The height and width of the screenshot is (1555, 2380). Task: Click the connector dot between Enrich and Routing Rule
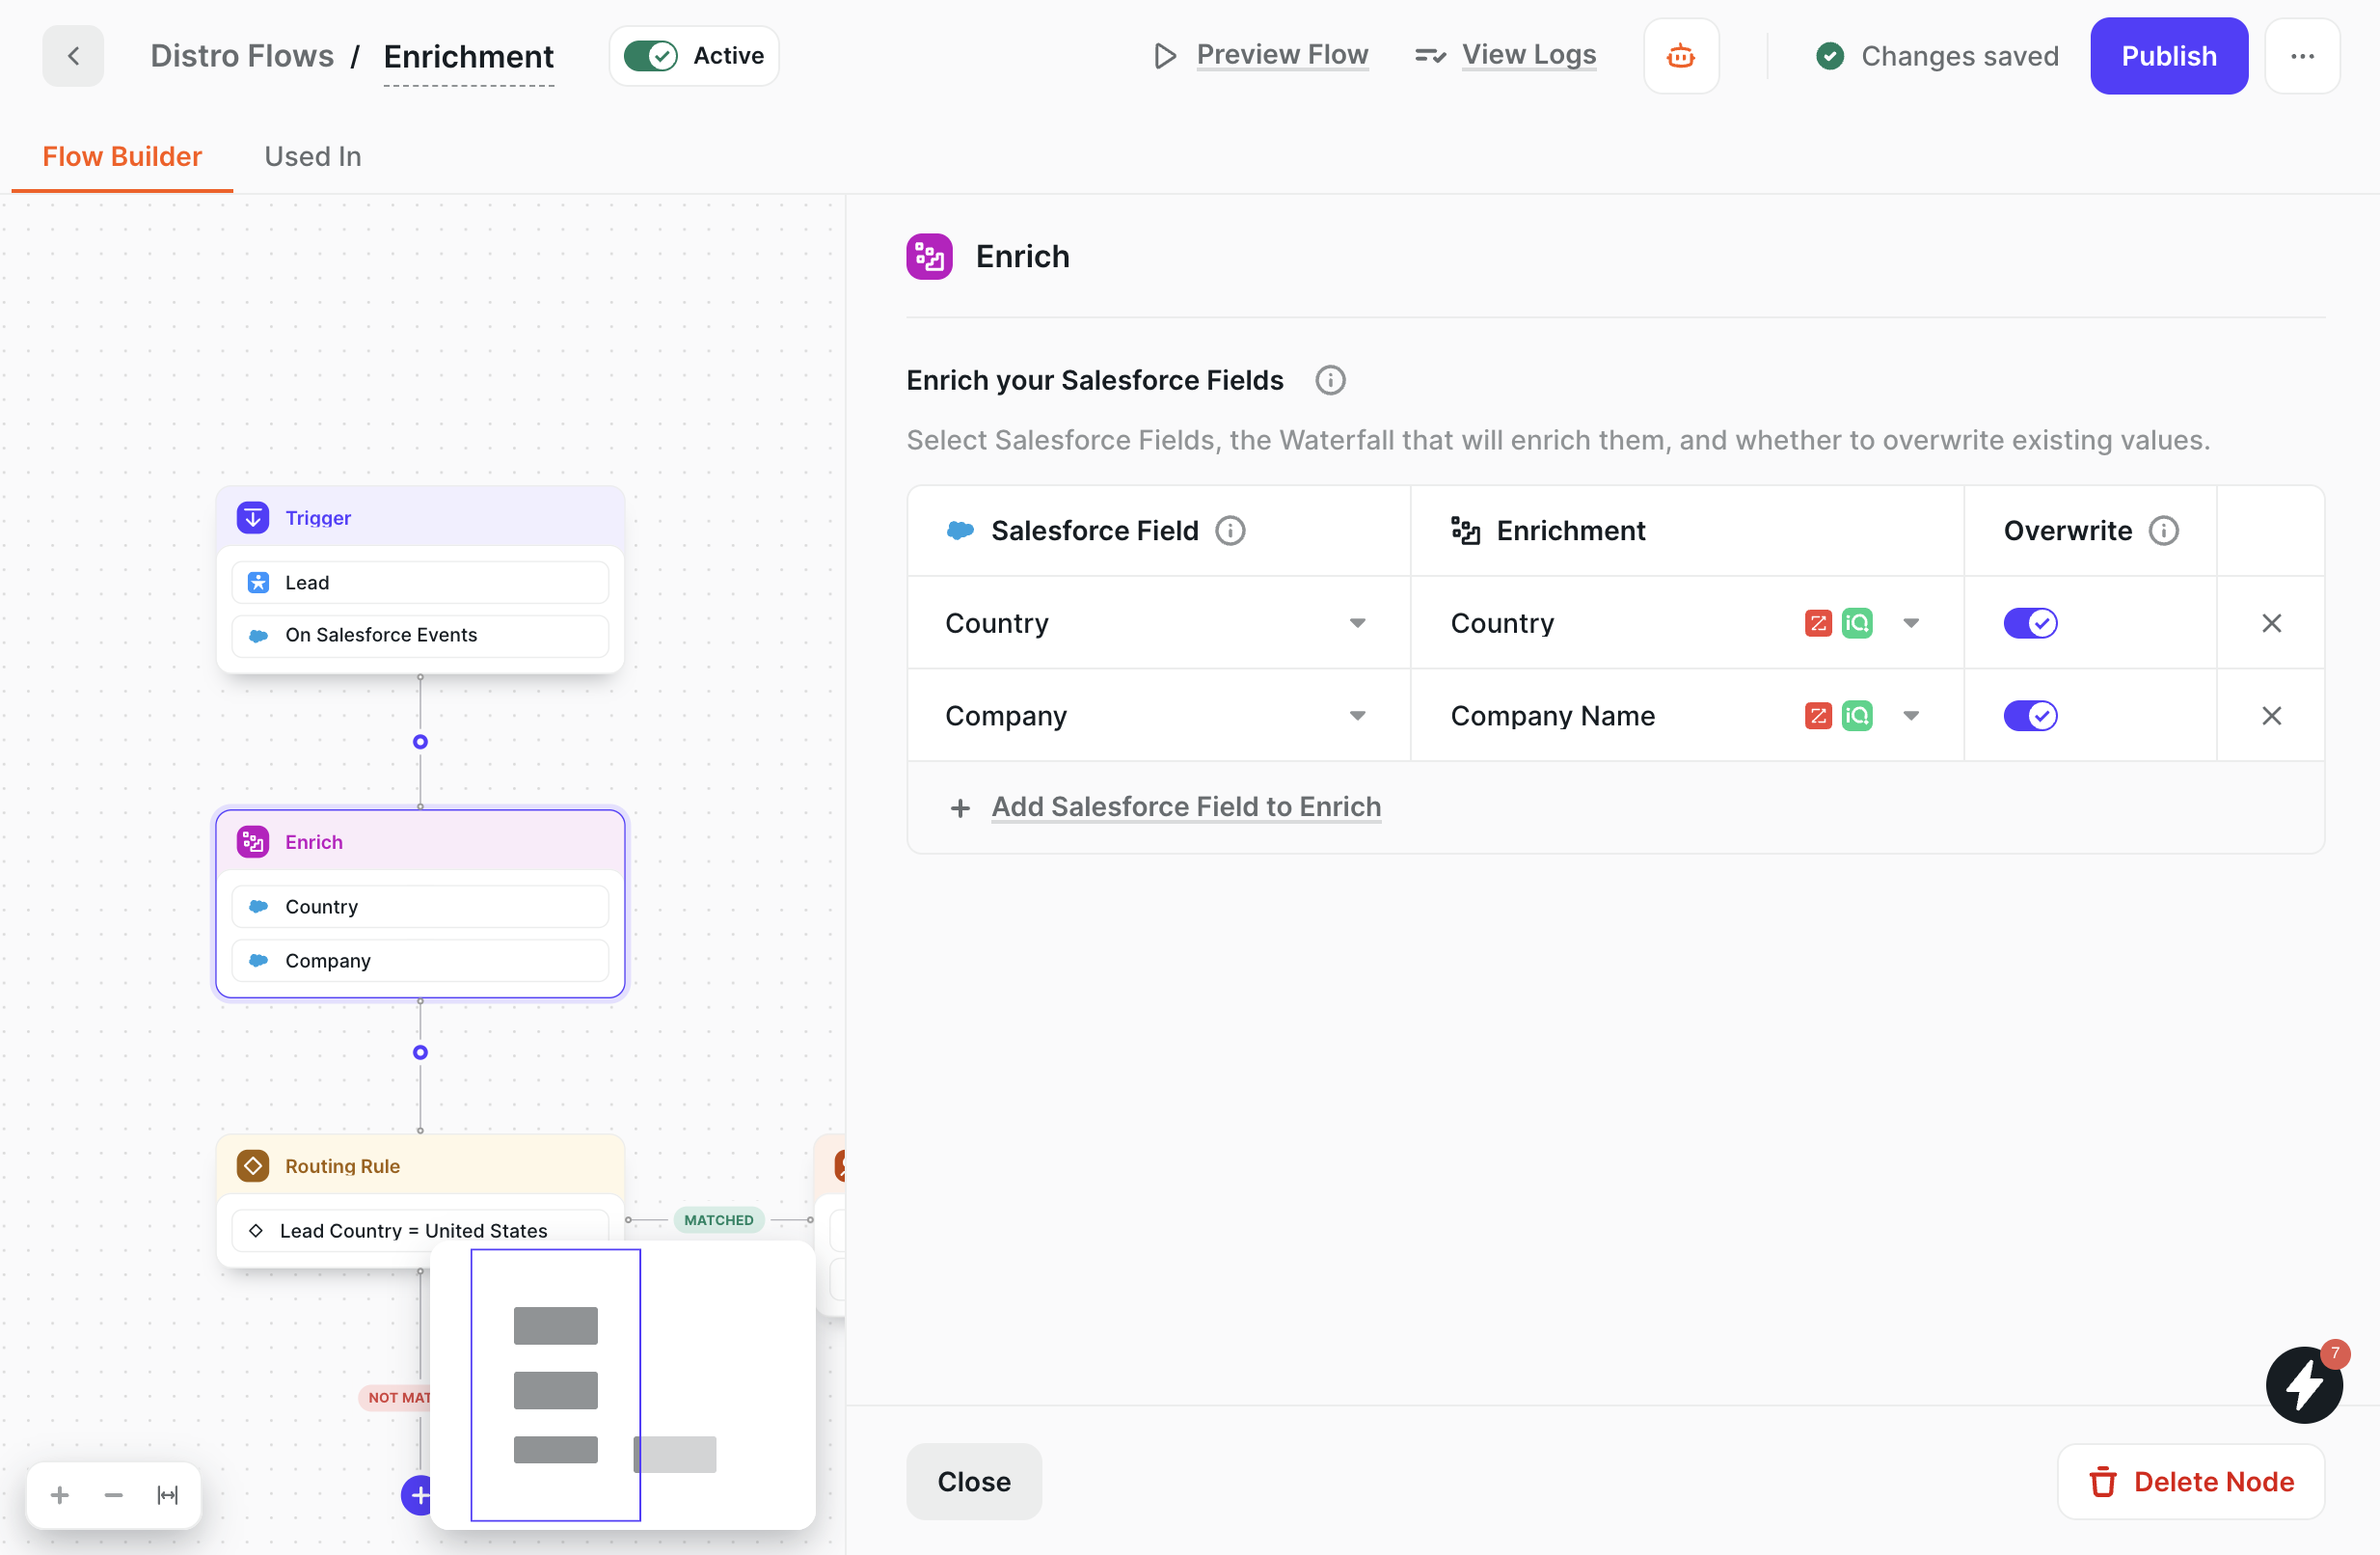coord(420,1052)
